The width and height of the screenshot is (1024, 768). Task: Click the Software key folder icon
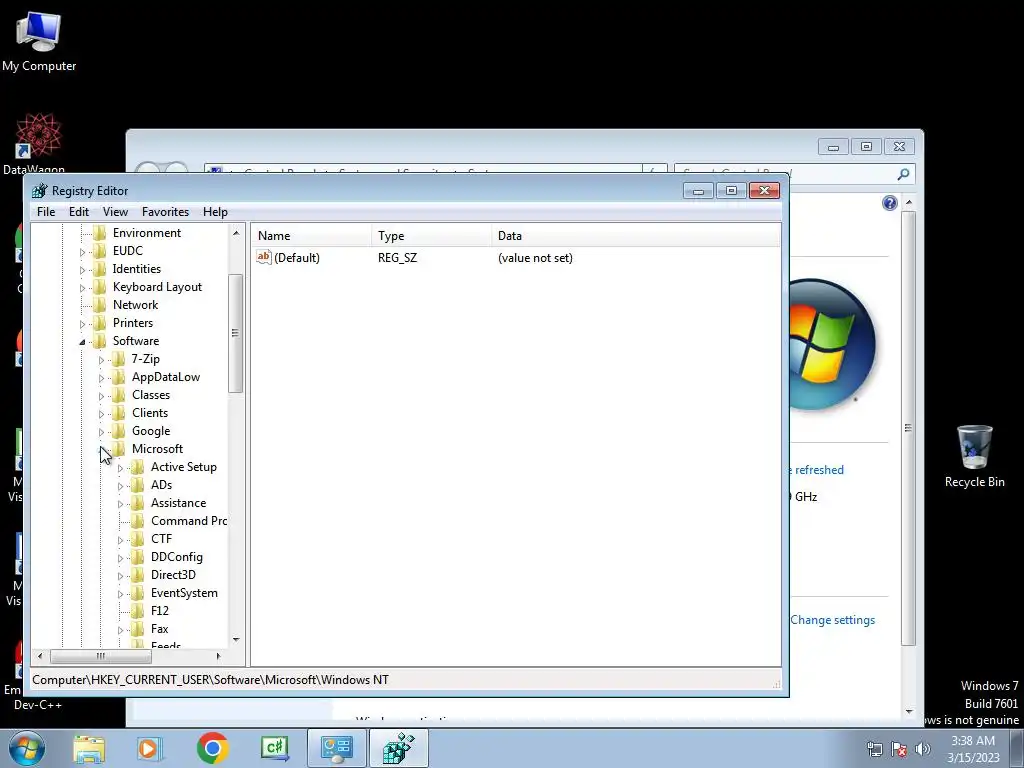[x=99, y=340]
